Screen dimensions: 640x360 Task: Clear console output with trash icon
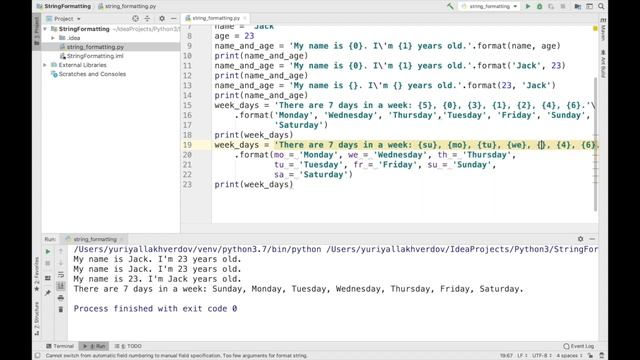point(61,309)
